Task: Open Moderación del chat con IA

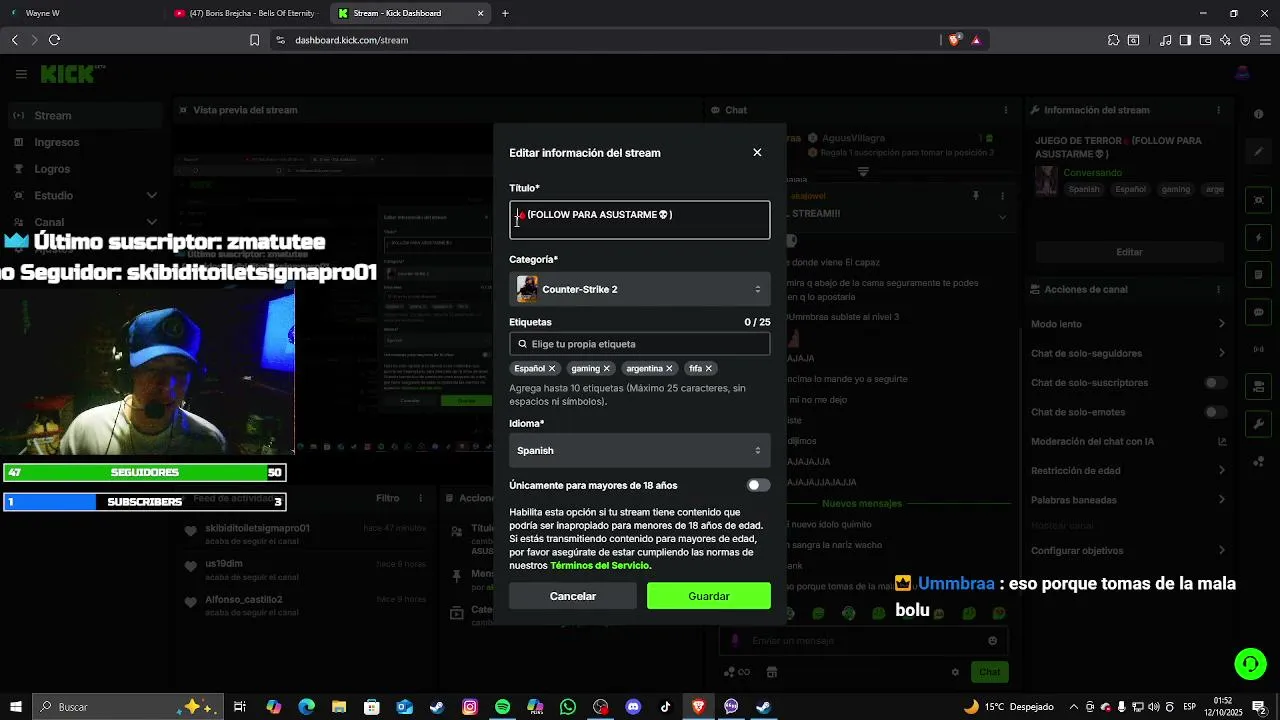Action: pyautogui.click(x=1129, y=441)
